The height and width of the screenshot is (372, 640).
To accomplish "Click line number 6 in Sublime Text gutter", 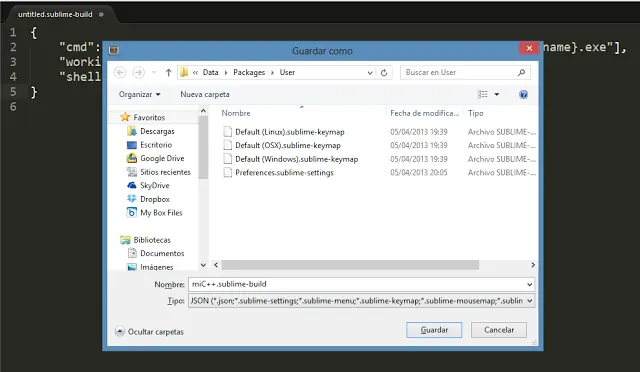I will click(13, 107).
